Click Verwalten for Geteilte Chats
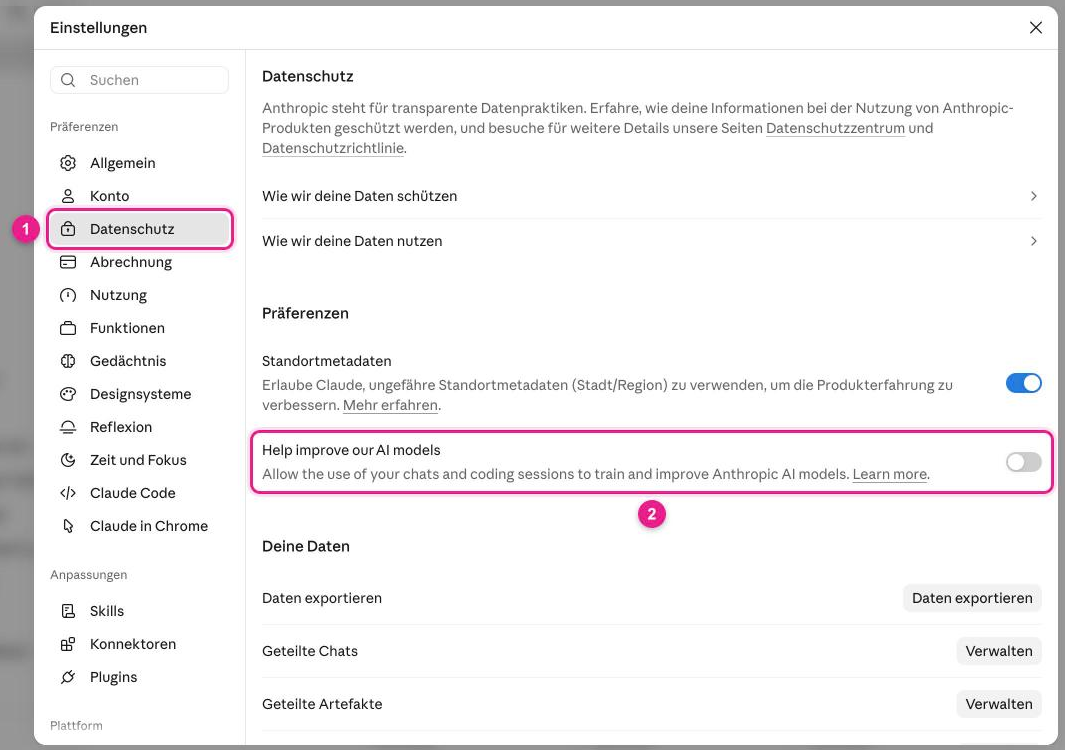 pyautogui.click(x=998, y=651)
